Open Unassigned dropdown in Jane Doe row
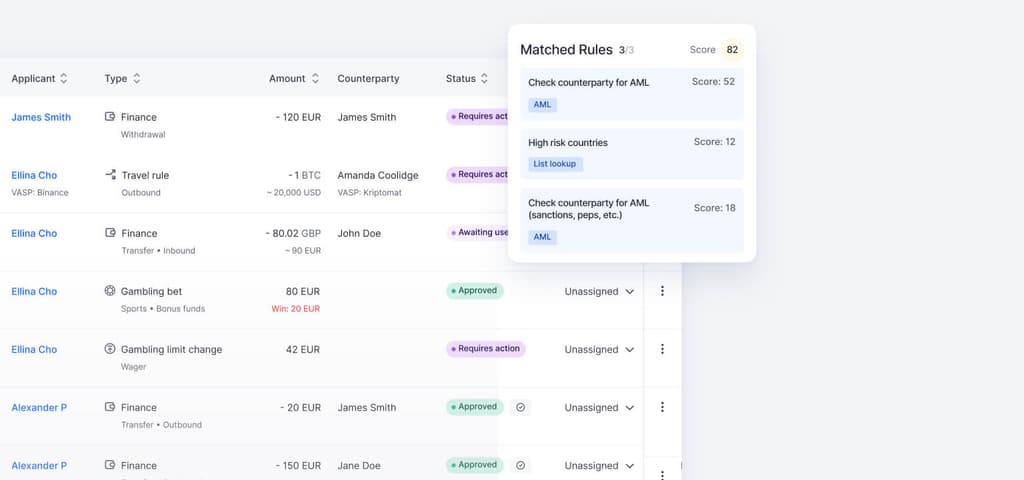Viewport: 1024px width, 480px height. 599,466
